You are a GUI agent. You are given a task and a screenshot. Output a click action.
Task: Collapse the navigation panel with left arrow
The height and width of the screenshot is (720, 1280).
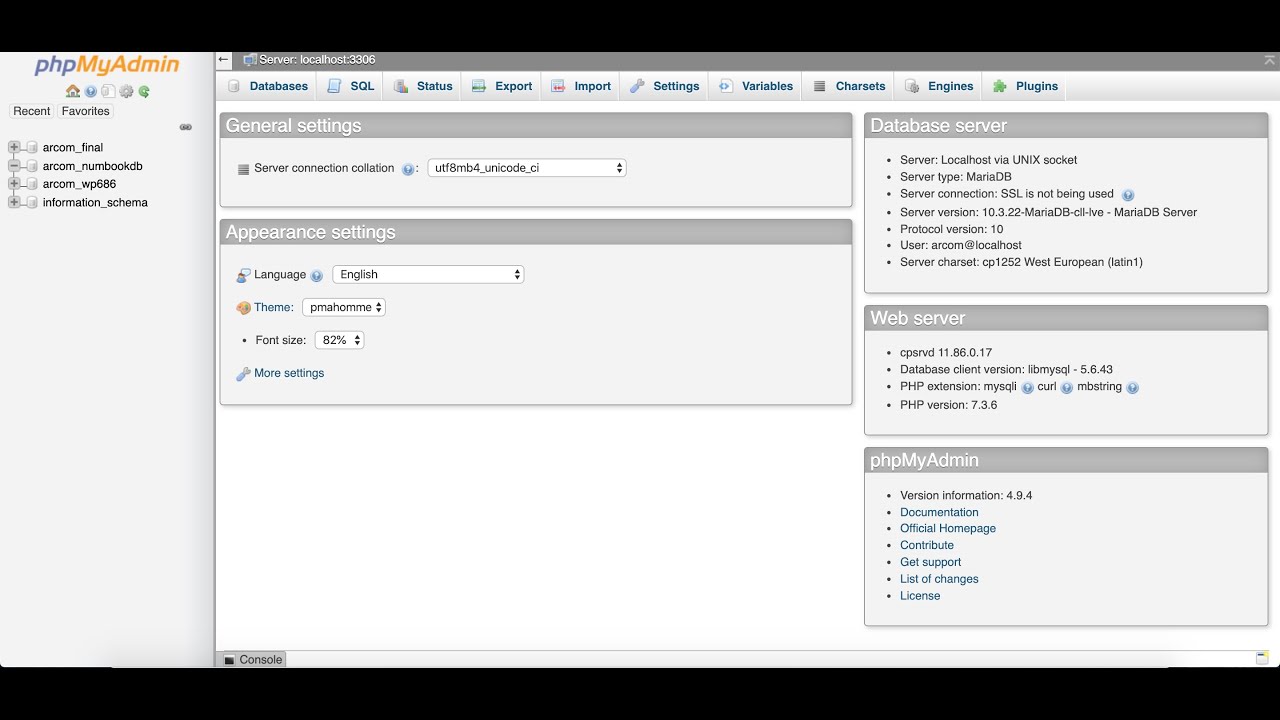point(224,60)
